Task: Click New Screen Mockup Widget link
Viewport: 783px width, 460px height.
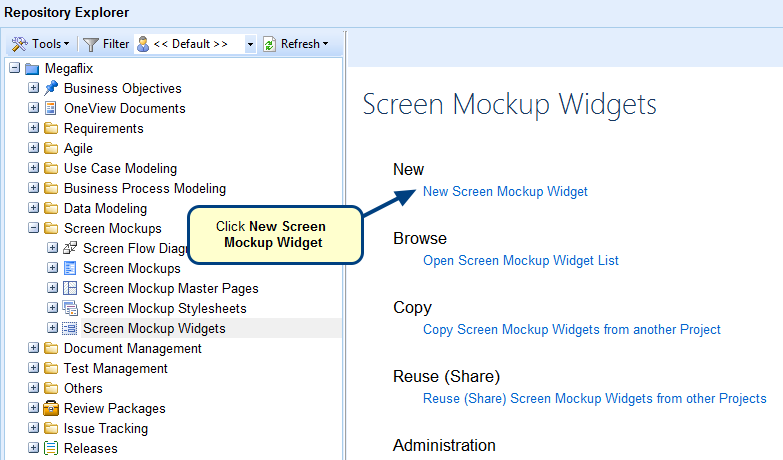Action: pos(505,191)
